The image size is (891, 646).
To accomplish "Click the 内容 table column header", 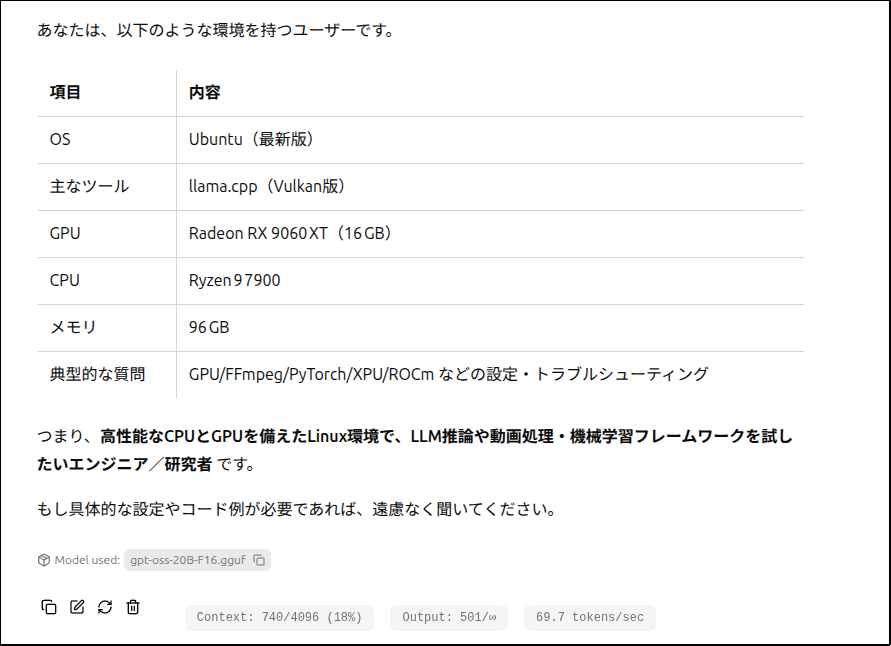I will click(x=205, y=93).
